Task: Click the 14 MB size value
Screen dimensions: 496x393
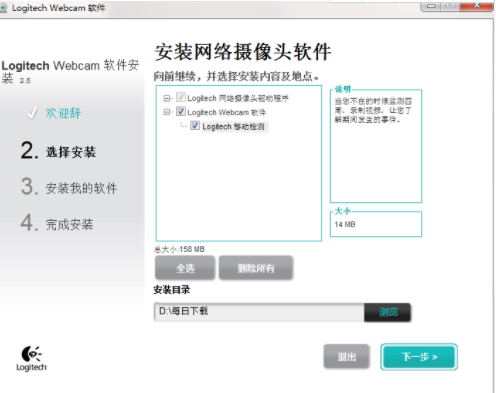Action: click(345, 224)
